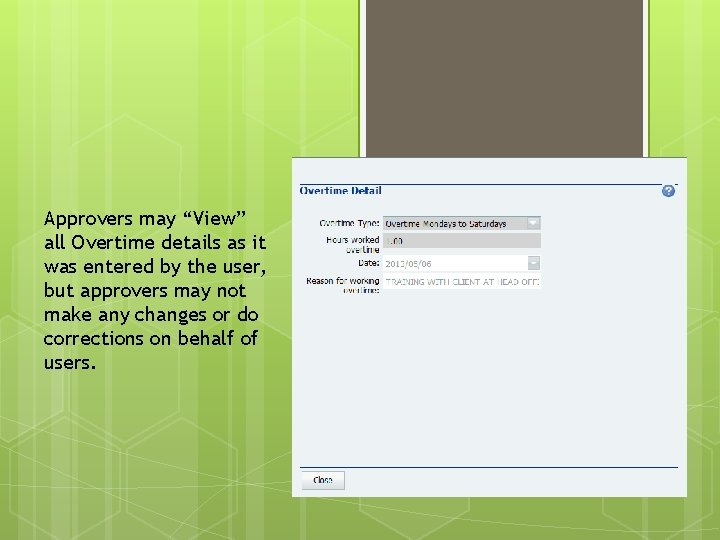Select the Hours worked overtime field
The height and width of the screenshot is (540, 720).
[x=461, y=240]
